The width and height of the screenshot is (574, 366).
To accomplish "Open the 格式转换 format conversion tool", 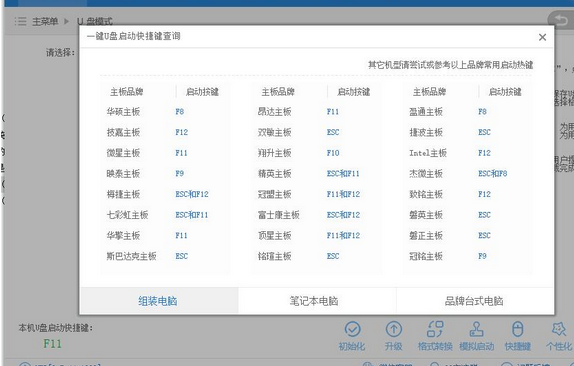I will pyautogui.click(x=435, y=329).
